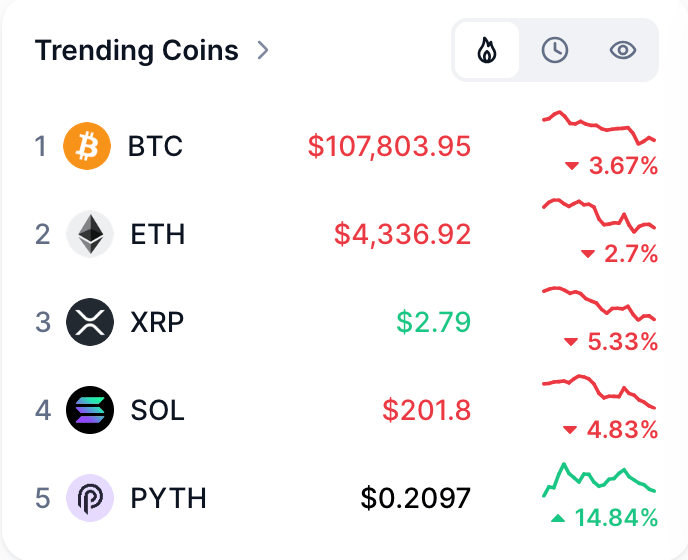The width and height of the screenshot is (688, 560).
Task: Open the ETH ticker link
Action: point(158,235)
